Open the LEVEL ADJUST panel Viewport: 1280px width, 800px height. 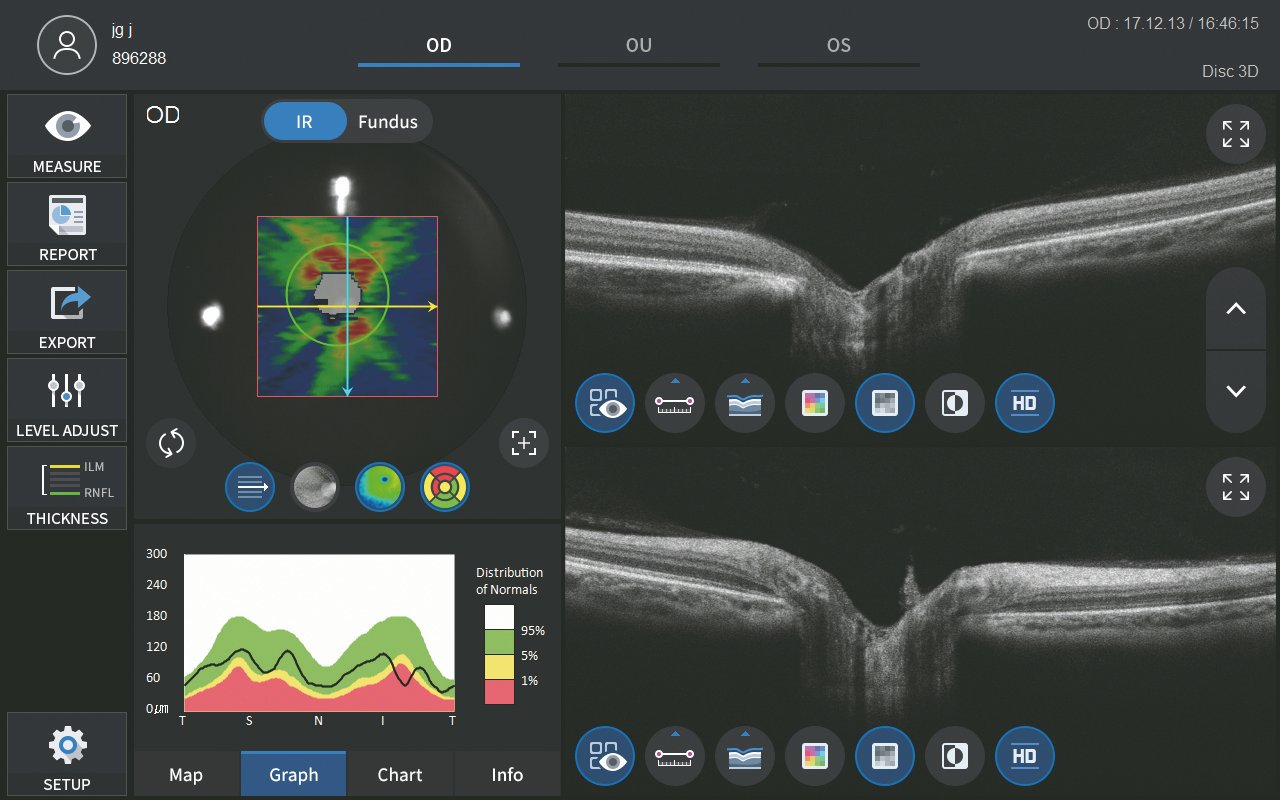point(67,401)
